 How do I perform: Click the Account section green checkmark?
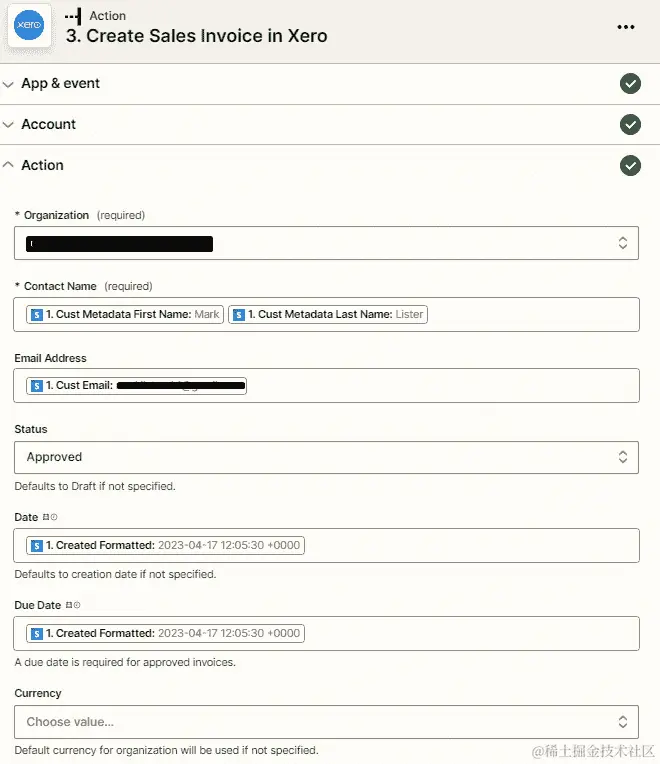coord(630,125)
